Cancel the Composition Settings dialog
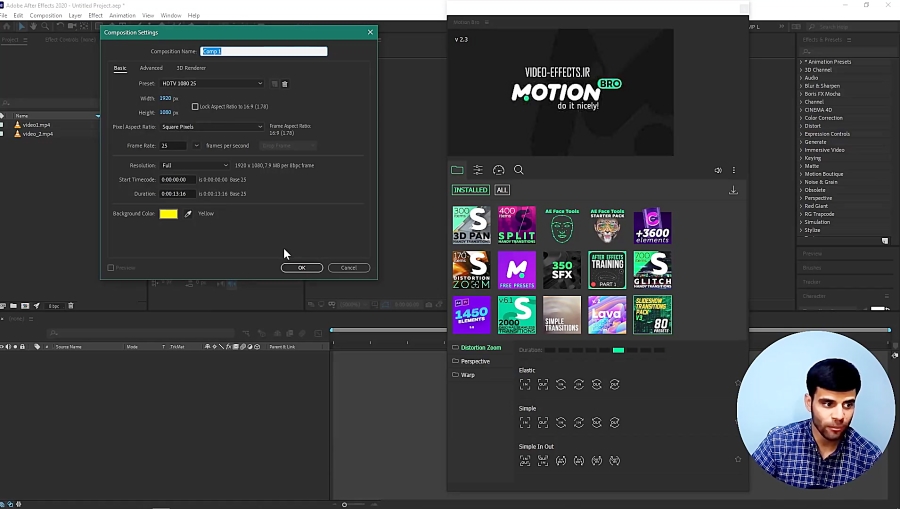Viewport: 900px width, 509px height. click(x=349, y=268)
